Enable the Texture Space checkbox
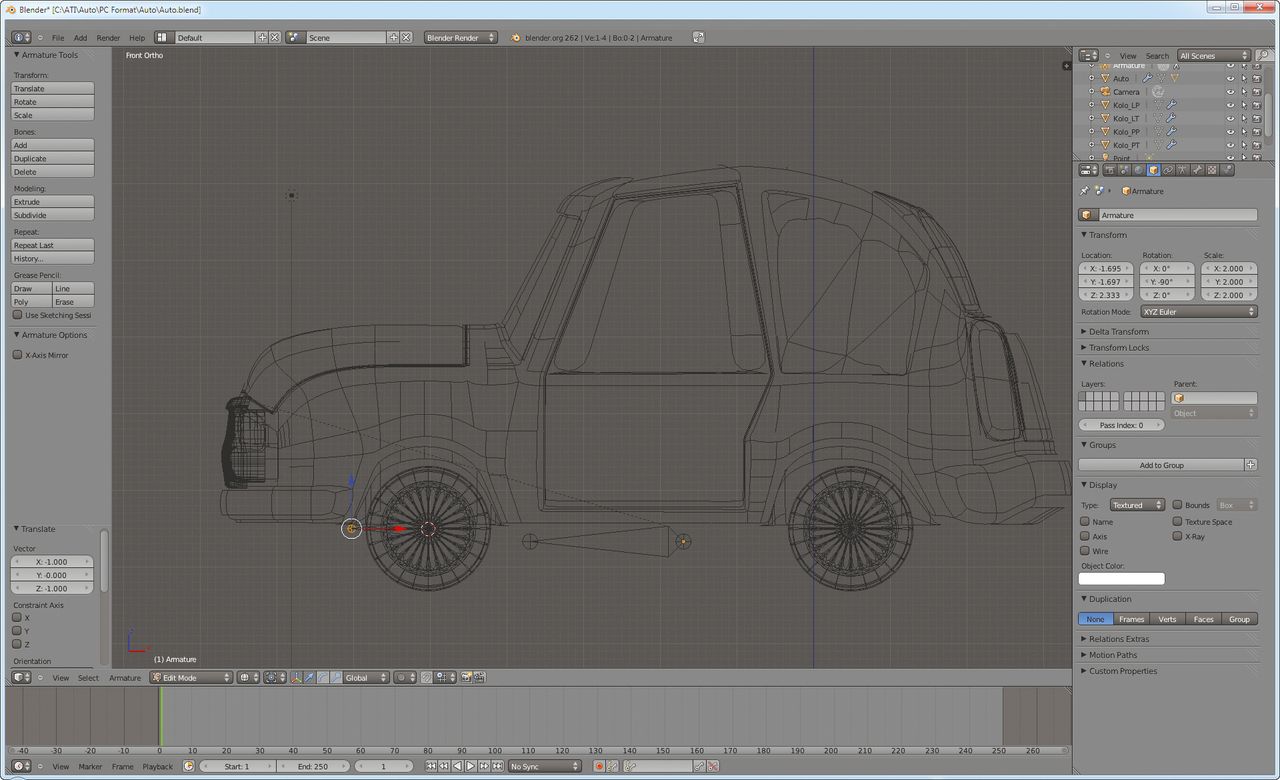The height and width of the screenshot is (780, 1280). [x=1177, y=521]
